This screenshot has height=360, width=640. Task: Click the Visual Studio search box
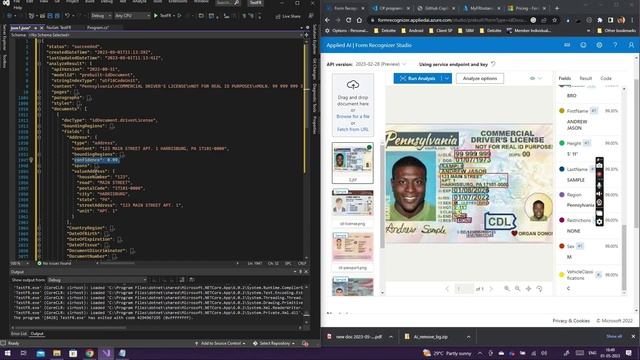[x=228, y=2]
